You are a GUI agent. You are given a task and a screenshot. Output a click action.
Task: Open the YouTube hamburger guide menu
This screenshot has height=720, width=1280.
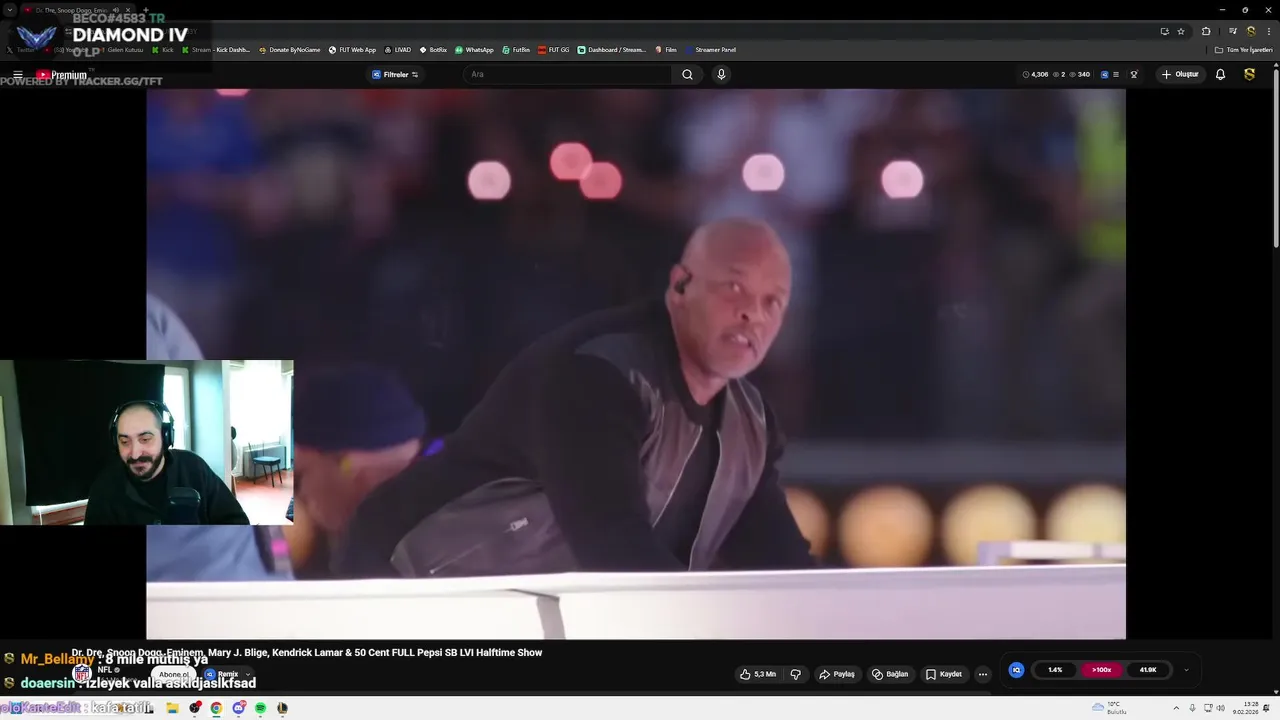17,75
